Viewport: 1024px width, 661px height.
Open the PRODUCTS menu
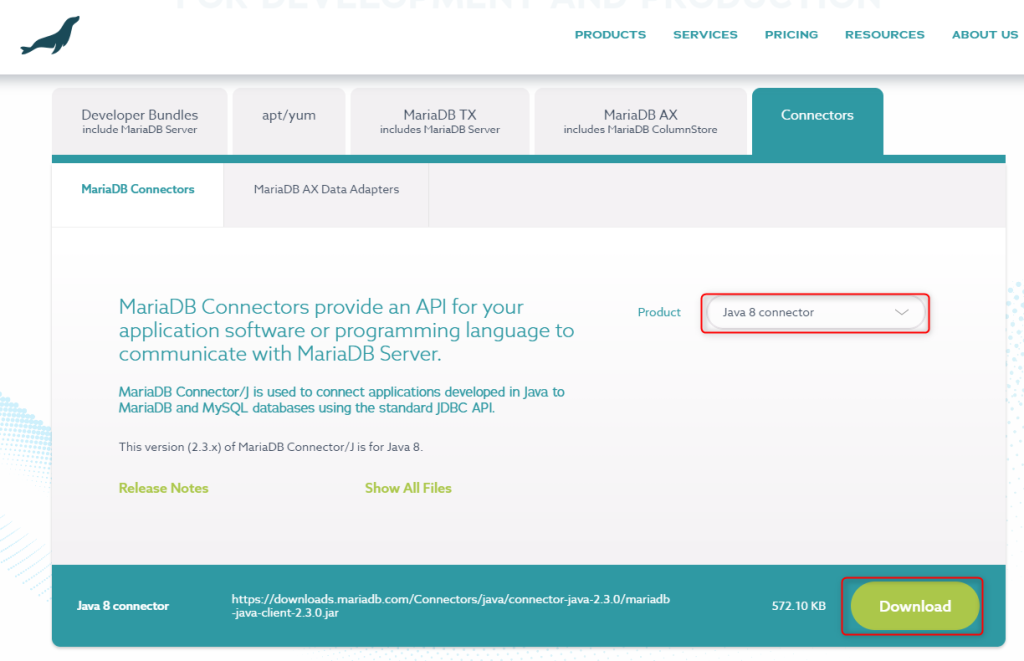click(610, 35)
